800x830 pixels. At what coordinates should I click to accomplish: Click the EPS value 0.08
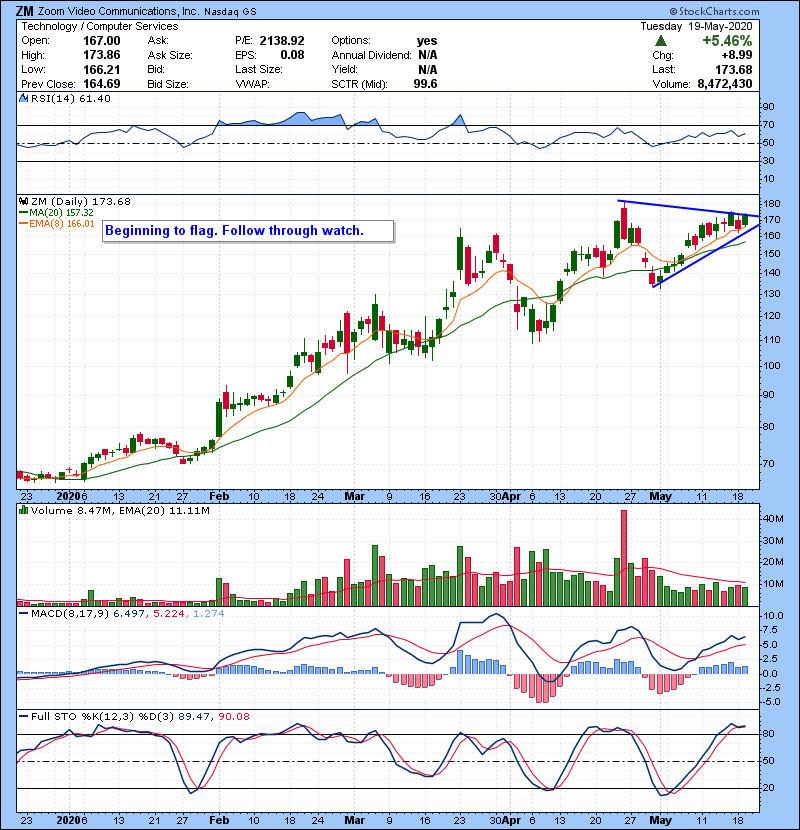(x=292, y=55)
